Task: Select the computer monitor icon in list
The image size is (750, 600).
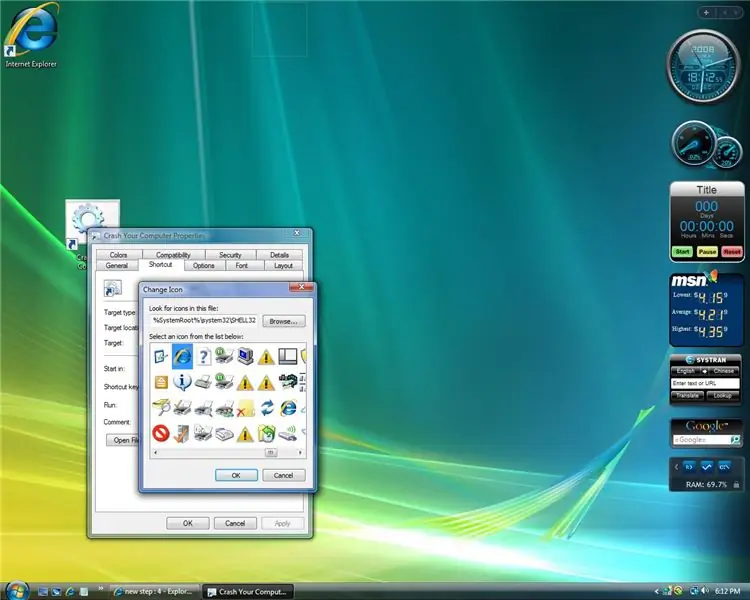Action: pyautogui.click(x=245, y=356)
